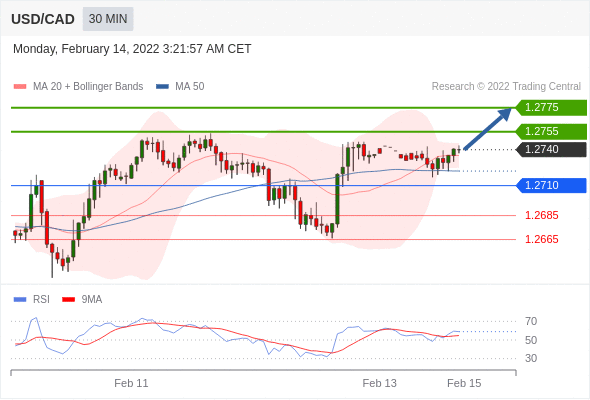This screenshot has height=400, width=590.
Task: Click the blue RSI legend swatch
Action: [x=20, y=300]
